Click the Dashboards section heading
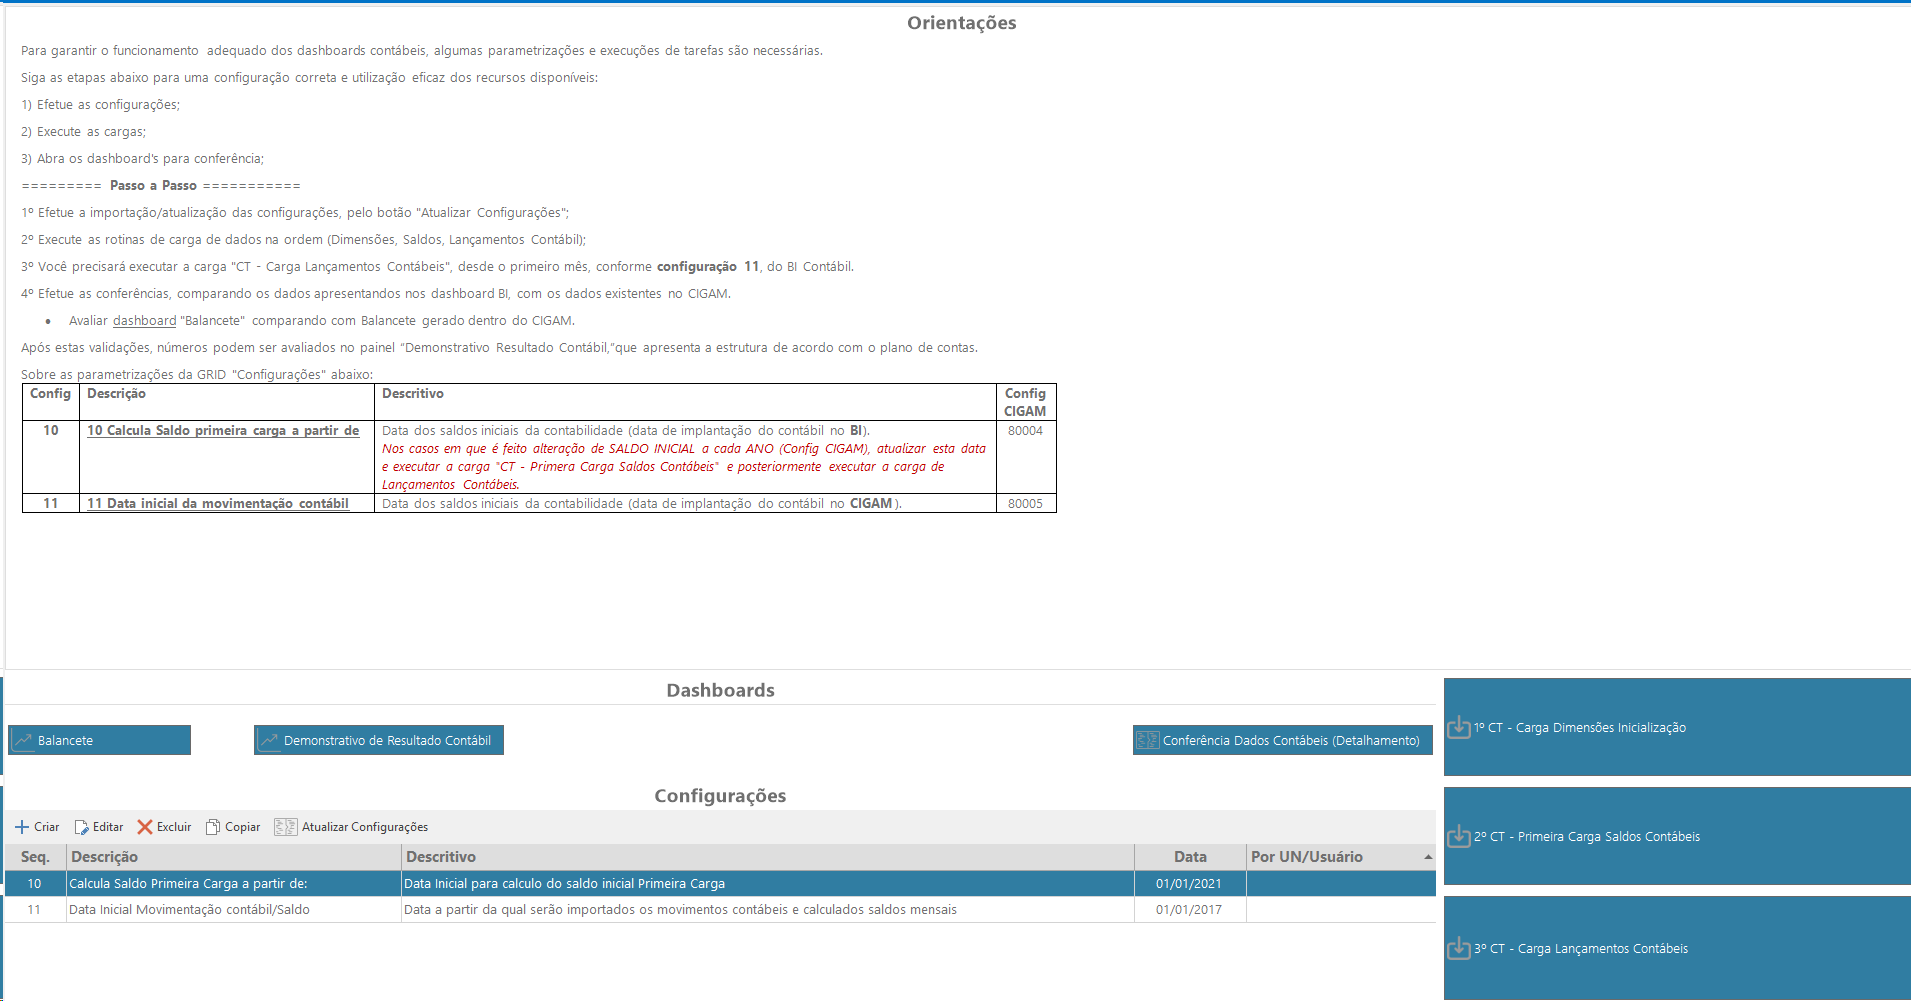This screenshot has width=1911, height=1001. pyautogui.click(x=720, y=690)
